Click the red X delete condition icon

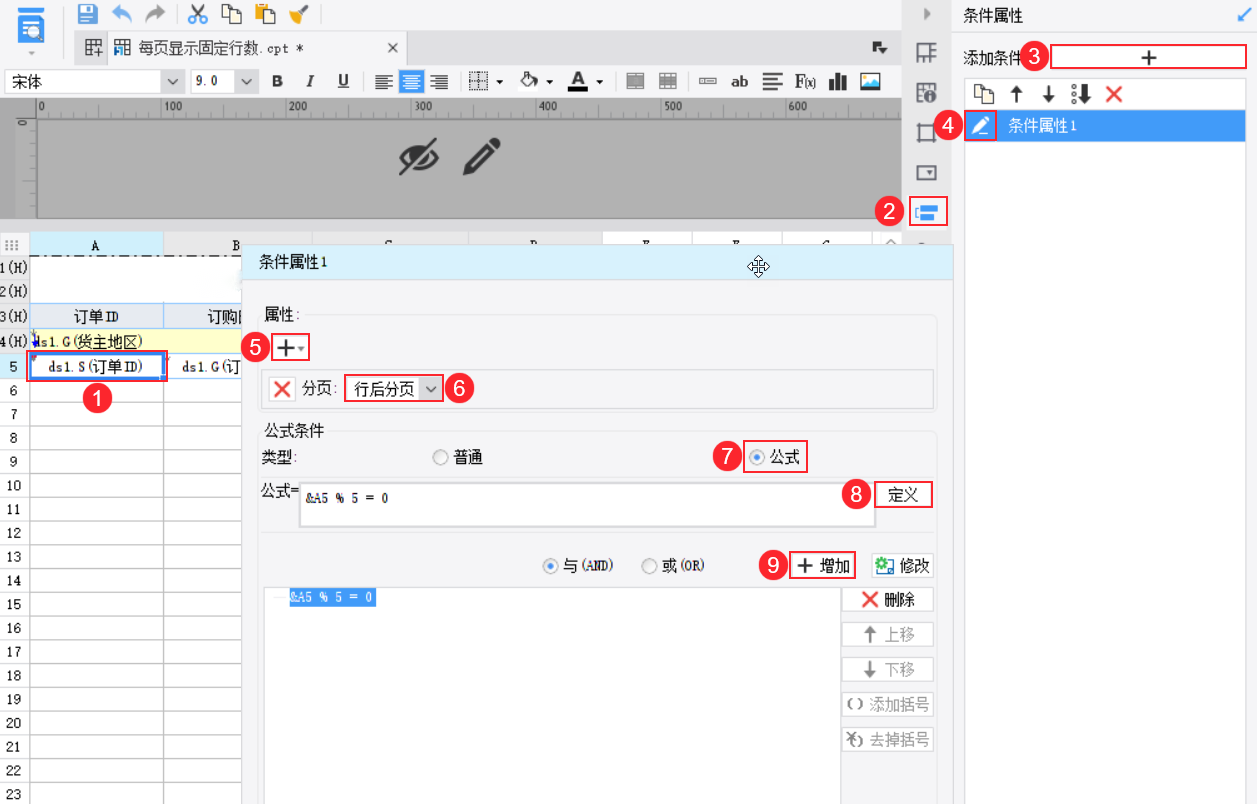1114,94
